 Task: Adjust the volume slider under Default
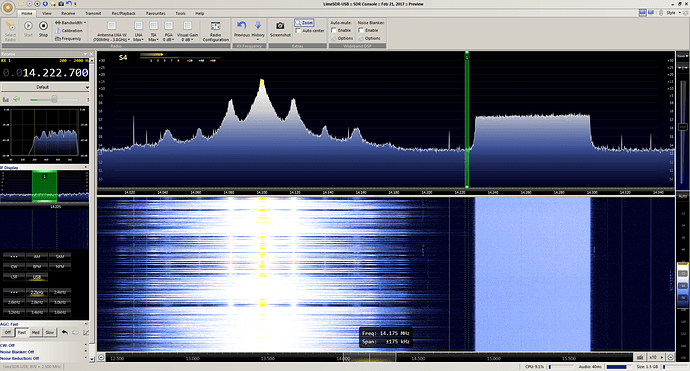[54, 99]
